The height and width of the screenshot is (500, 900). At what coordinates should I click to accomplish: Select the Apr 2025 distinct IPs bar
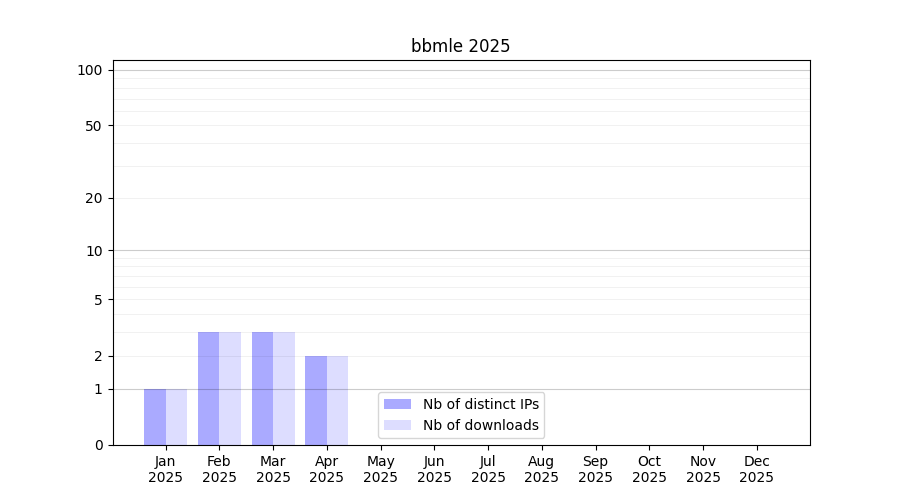click(316, 400)
